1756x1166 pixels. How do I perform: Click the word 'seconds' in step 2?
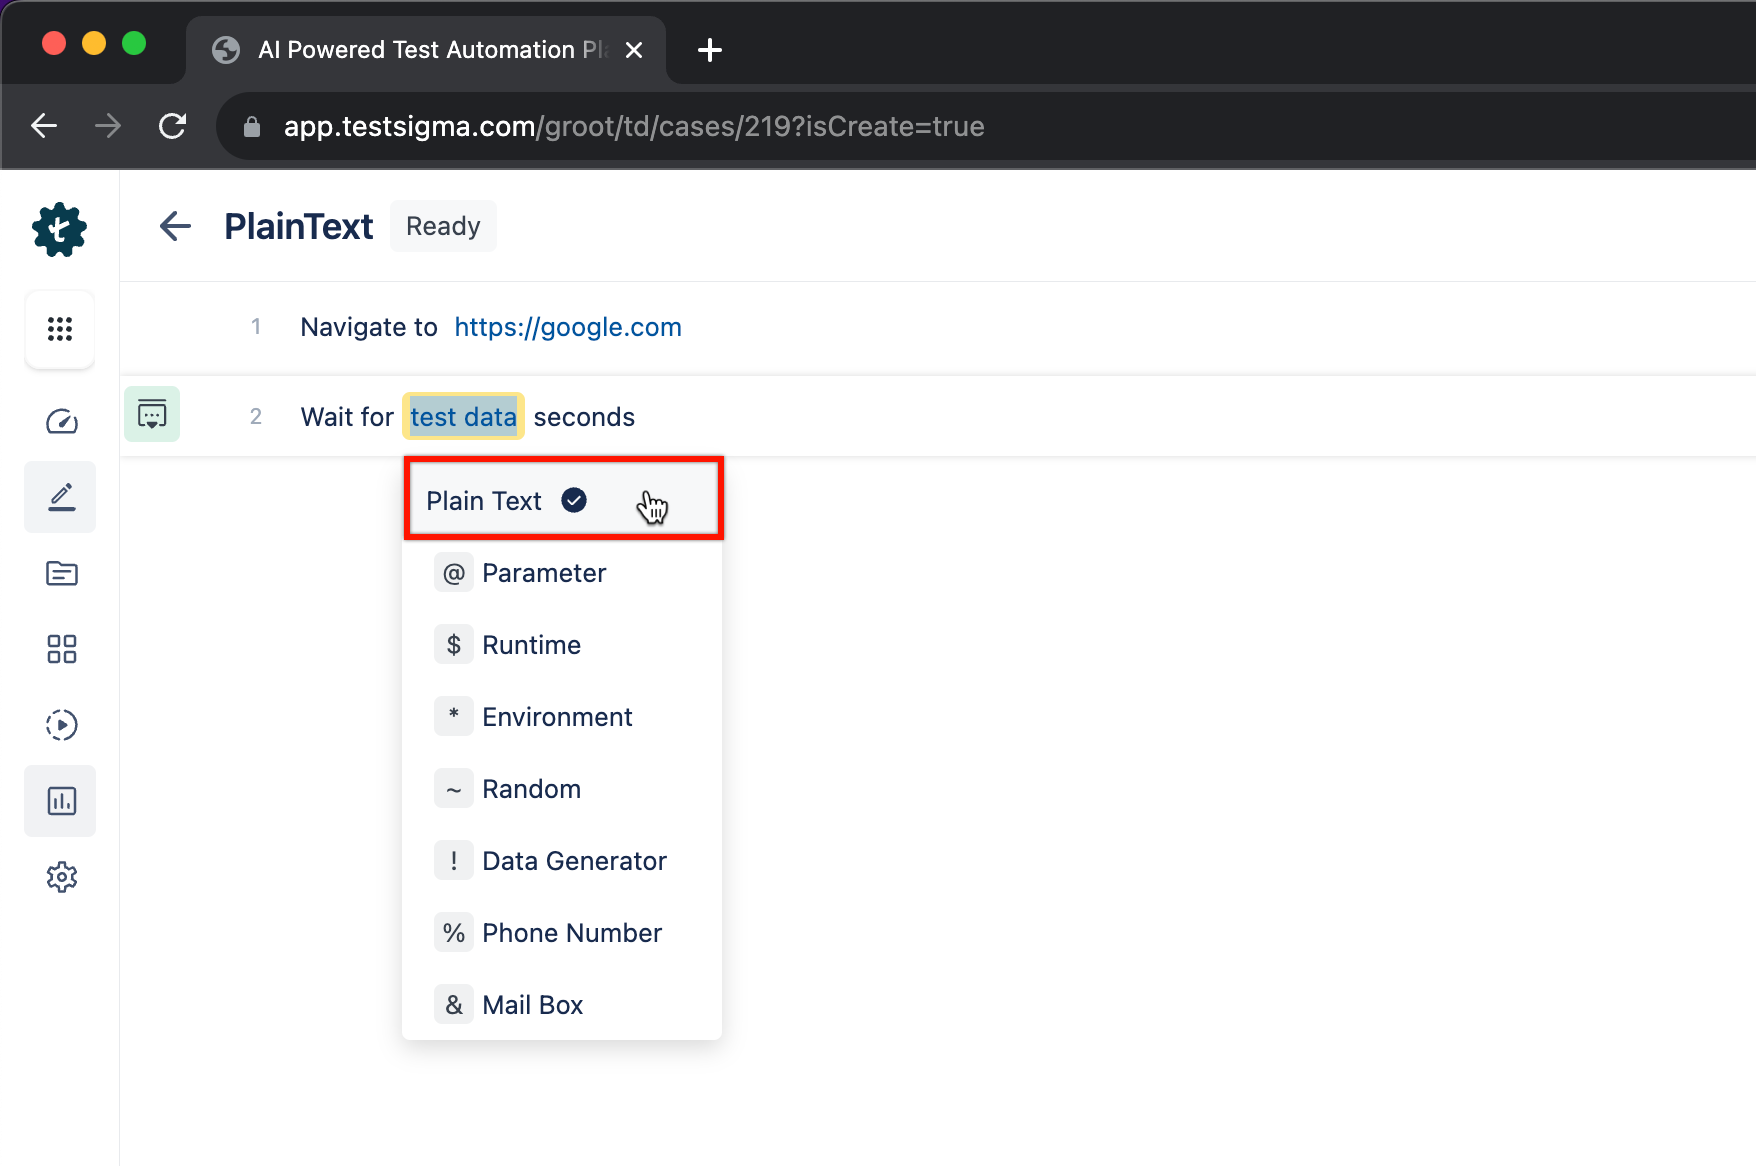[x=584, y=417]
